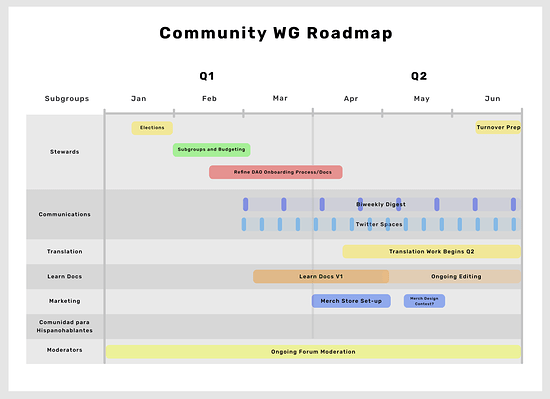Image resolution: width=550 pixels, height=399 pixels.
Task: Click the Communications subgroup label
Action: tap(65, 214)
